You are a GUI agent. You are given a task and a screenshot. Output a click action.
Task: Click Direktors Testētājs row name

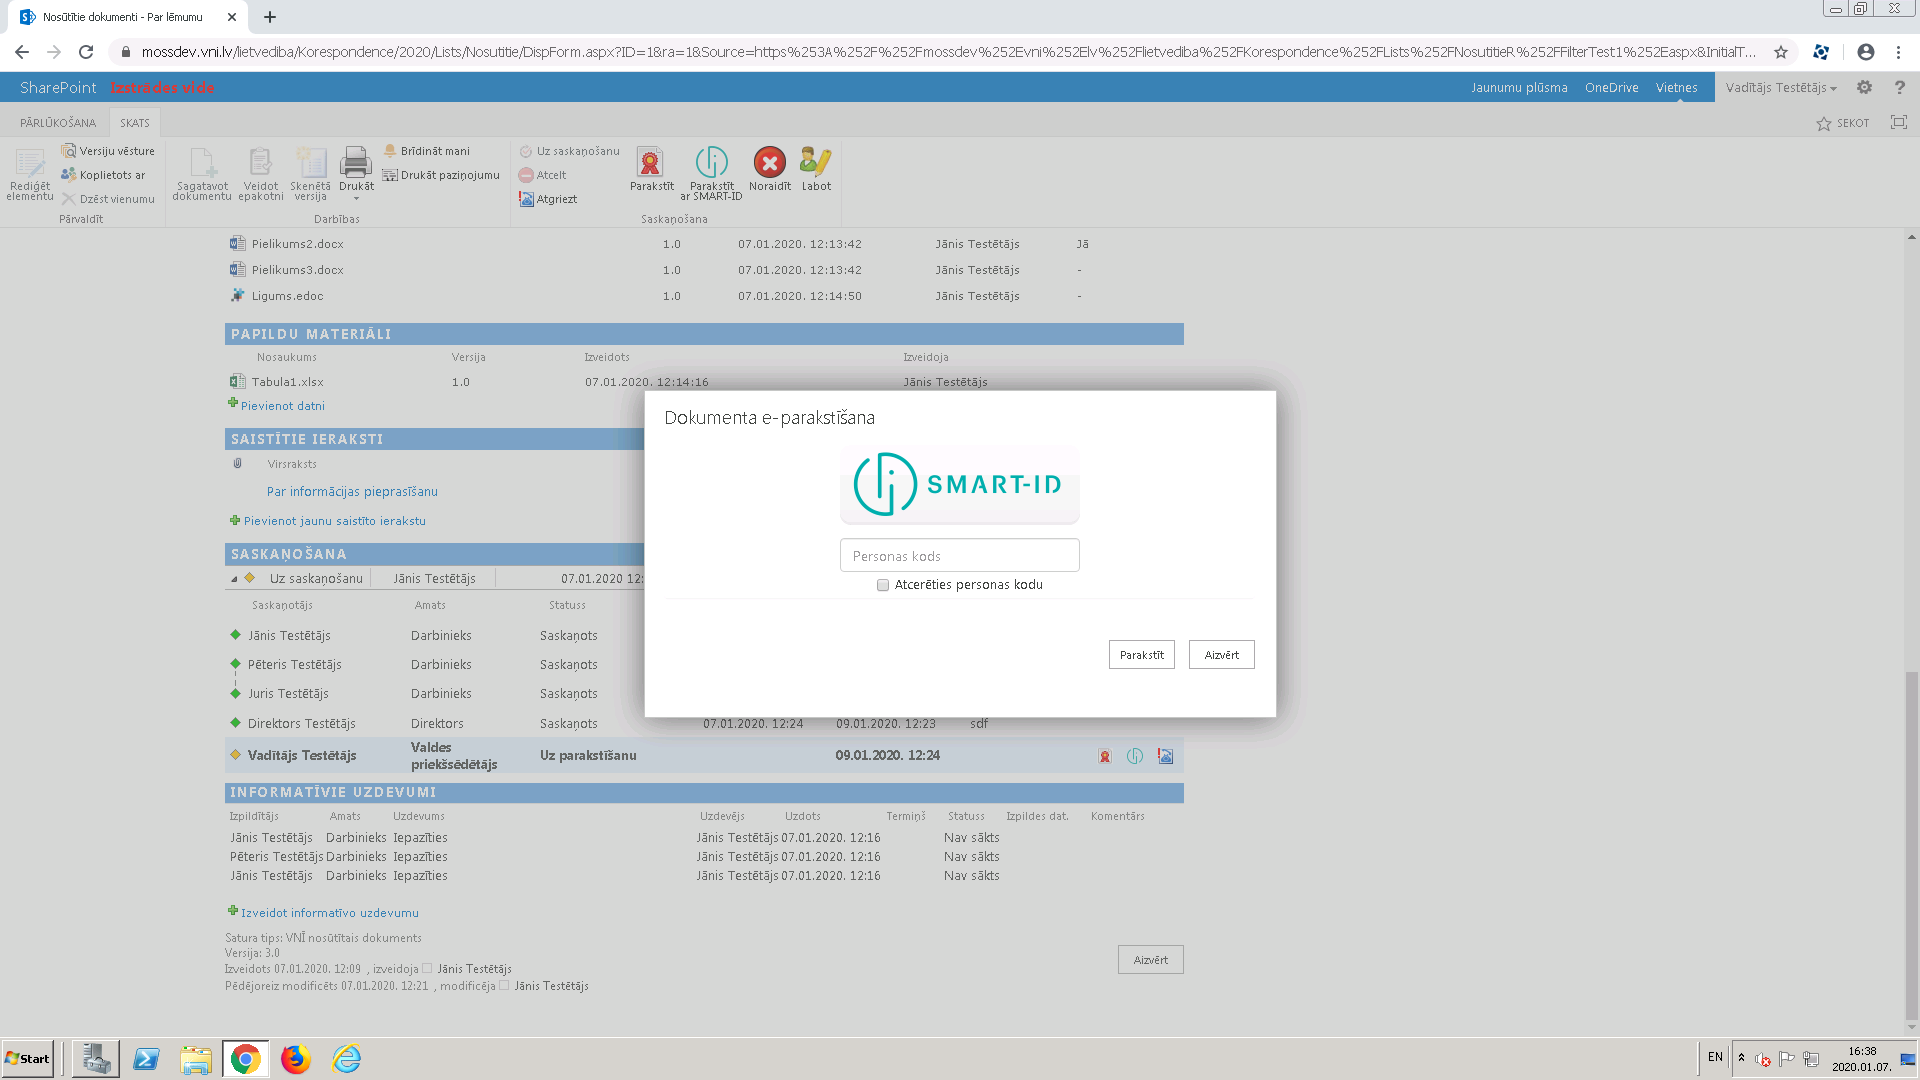301,724
